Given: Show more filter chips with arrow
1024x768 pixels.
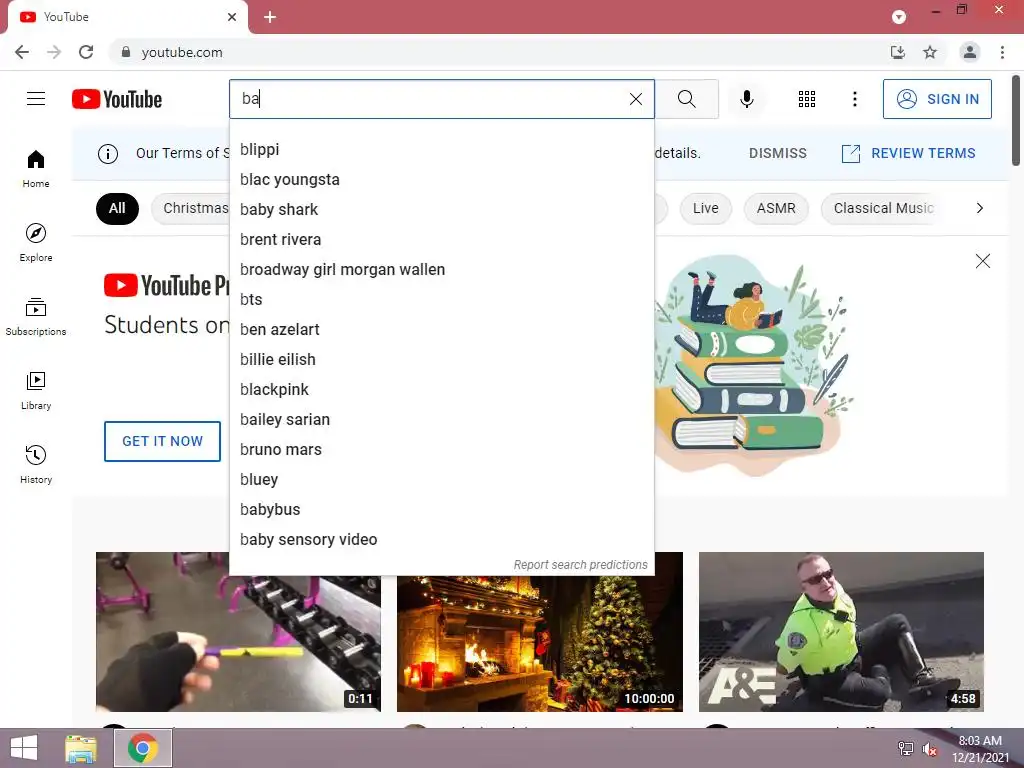Looking at the screenshot, I should [979, 208].
